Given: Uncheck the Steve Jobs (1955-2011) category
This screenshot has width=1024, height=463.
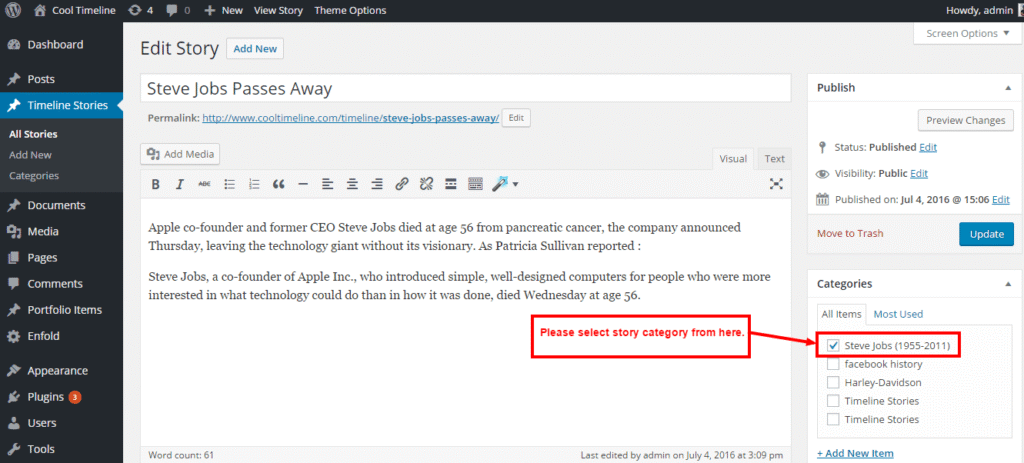Looking at the screenshot, I should 833,345.
